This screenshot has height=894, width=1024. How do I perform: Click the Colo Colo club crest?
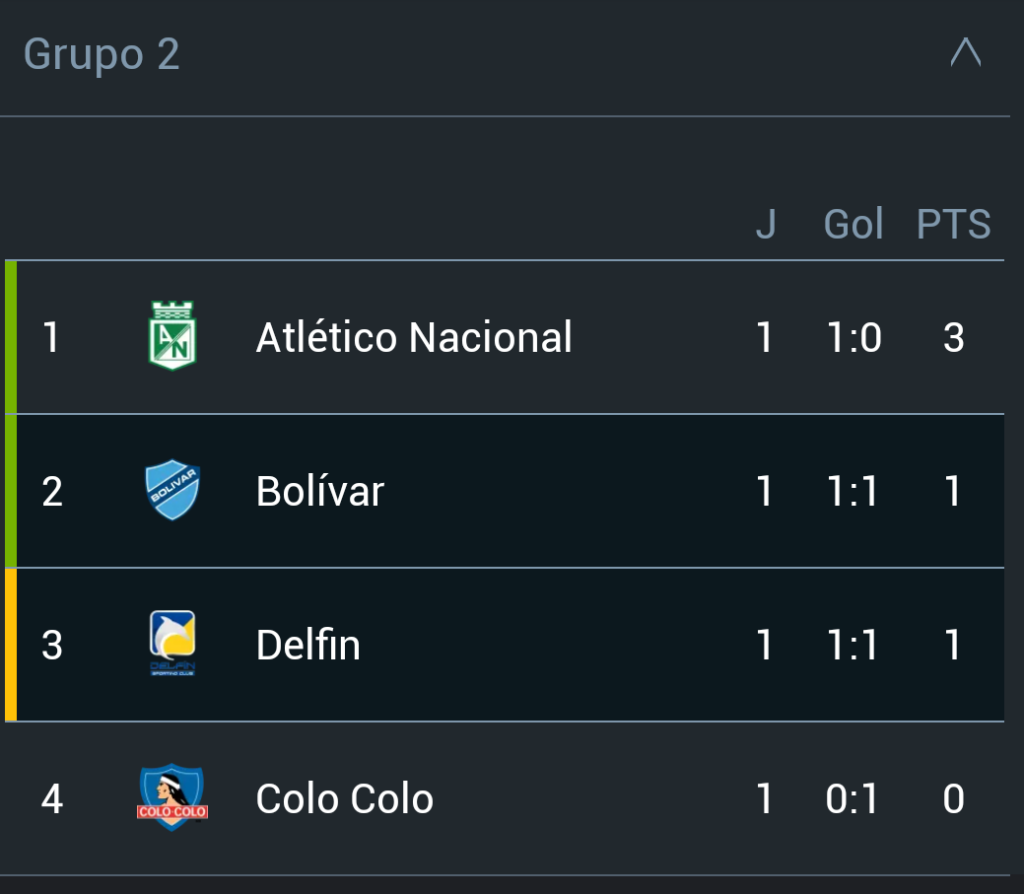pos(172,797)
